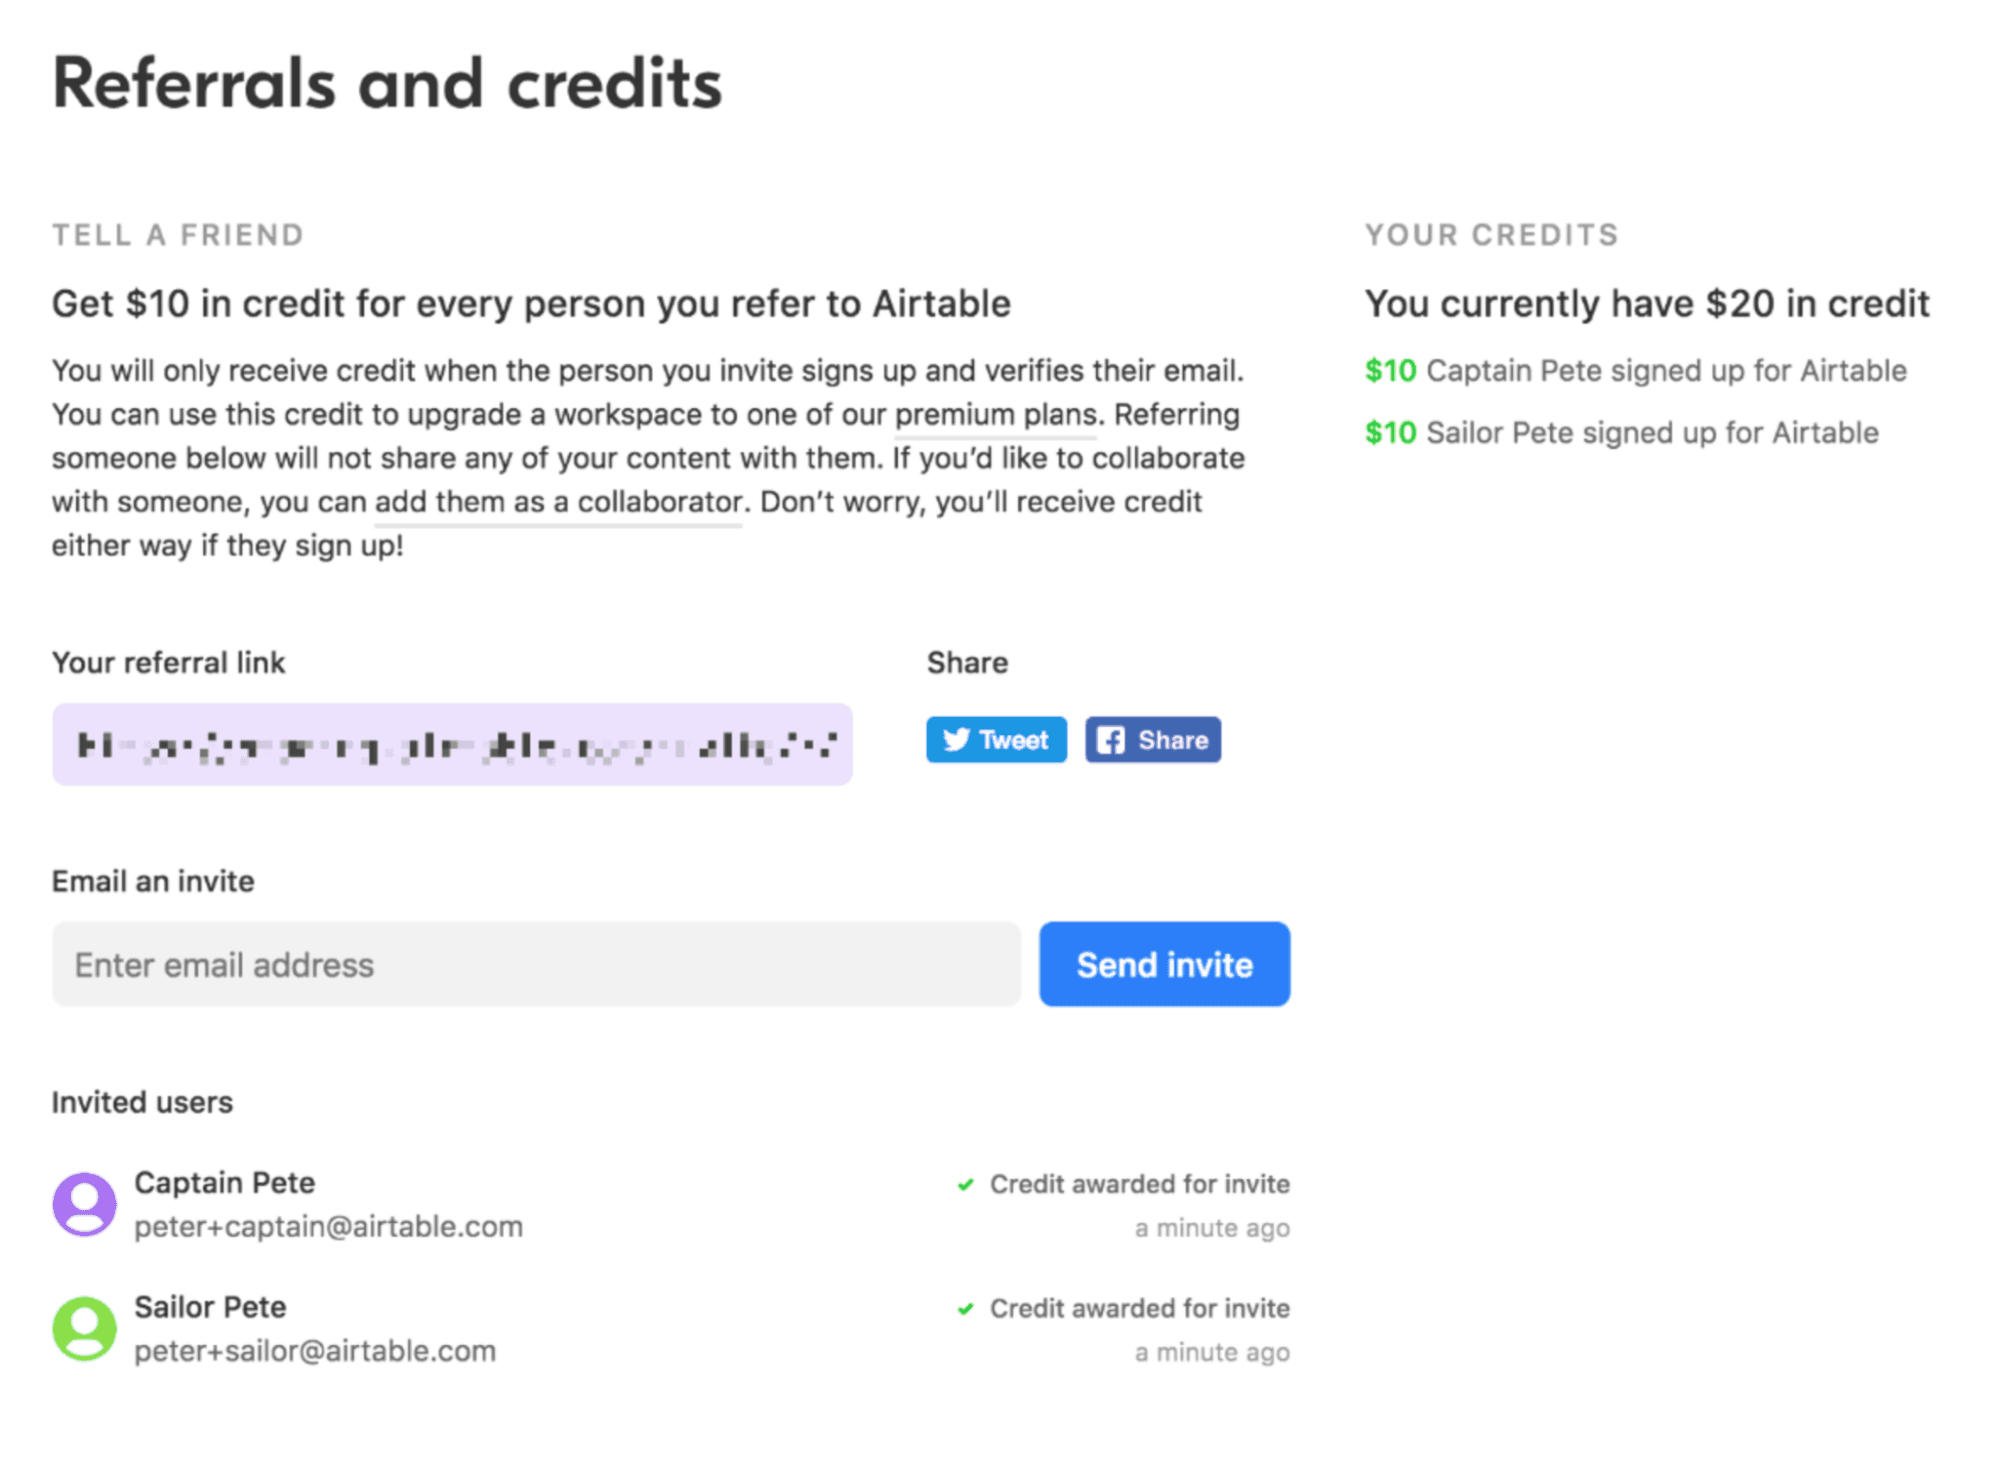The height and width of the screenshot is (1469, 1999).
Task: Click the Facebook Share button
Action: pos(1152,740)
